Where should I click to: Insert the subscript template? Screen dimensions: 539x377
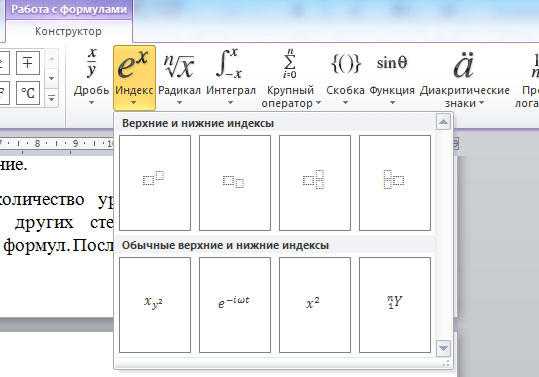235,182
